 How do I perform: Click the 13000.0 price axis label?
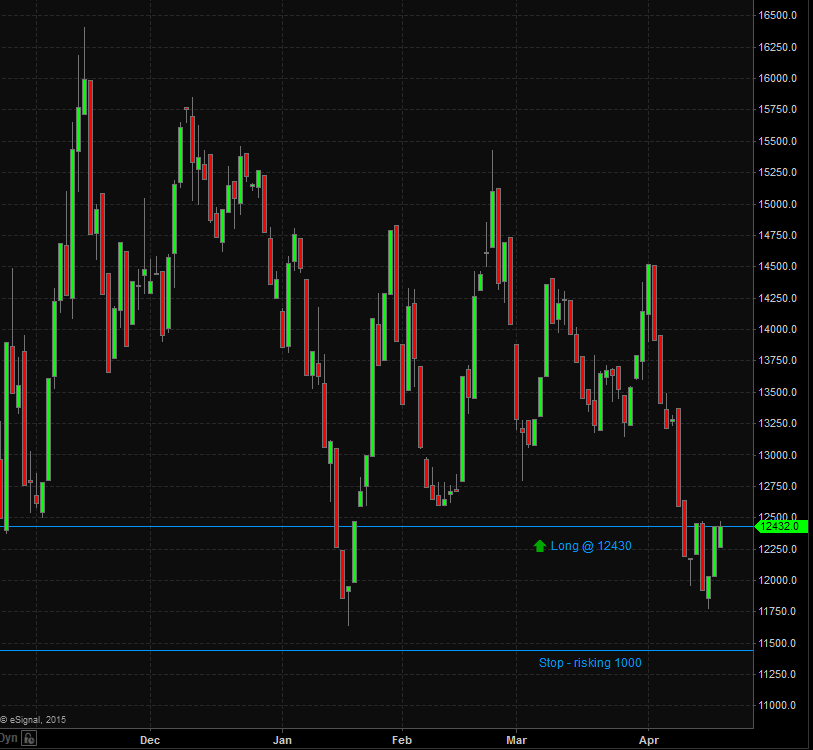(777, 455)
